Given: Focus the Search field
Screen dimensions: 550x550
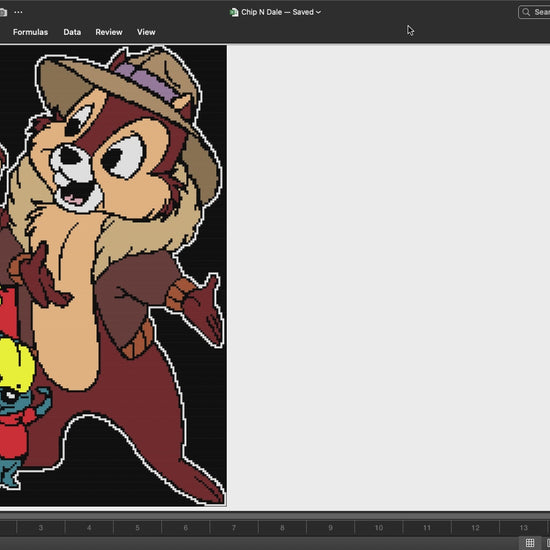Looking at the screenshot, I should click(x=534, y=12).
